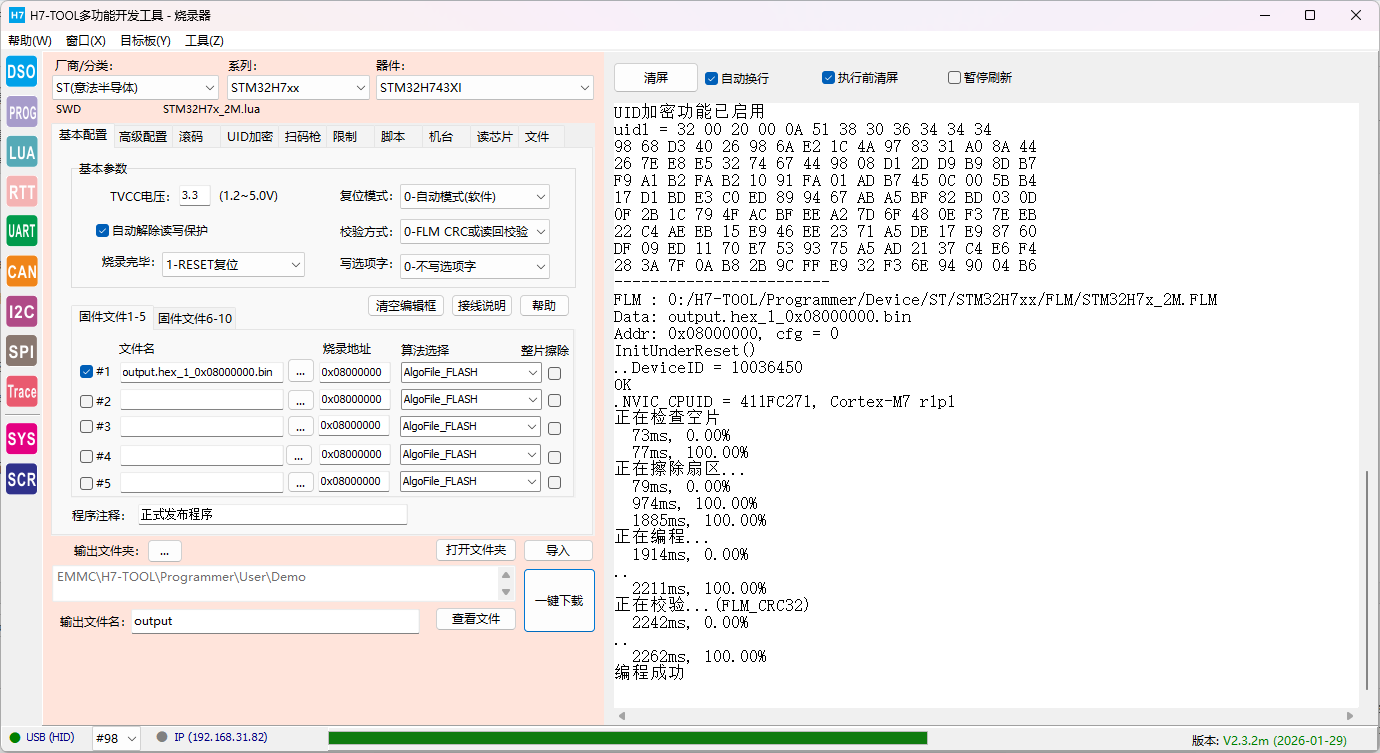Open the 工具(Z) menu
1380x753 pixels.
click(205, 41)
